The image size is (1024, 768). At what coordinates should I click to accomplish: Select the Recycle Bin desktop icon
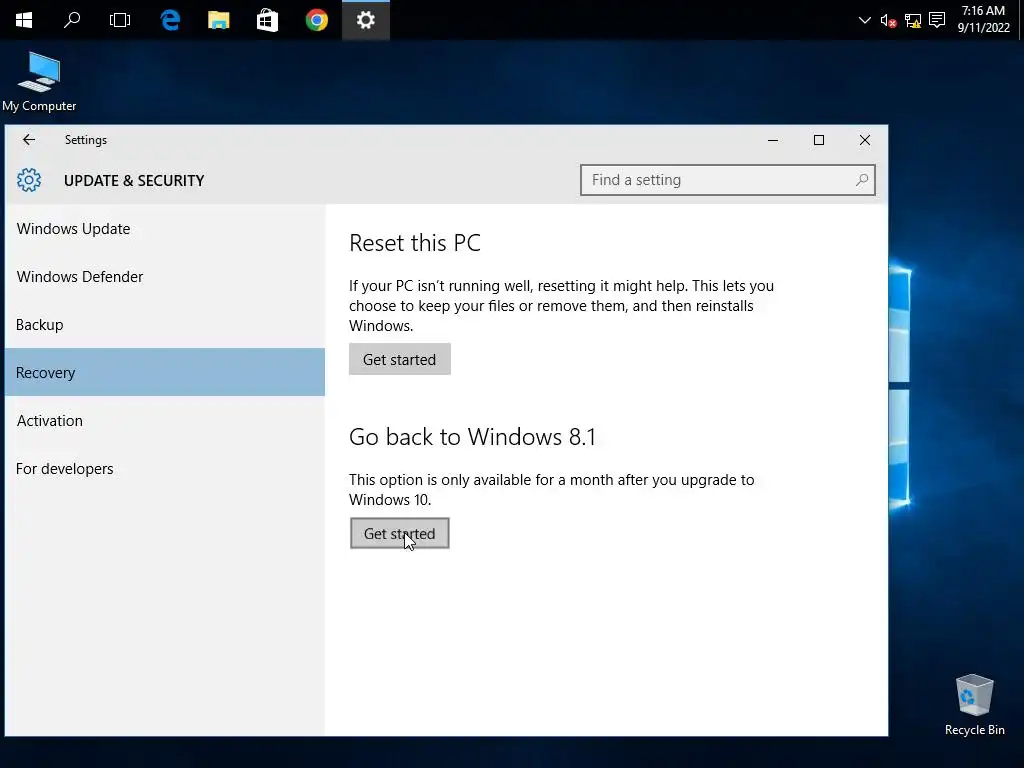click(x=974, y=705)
